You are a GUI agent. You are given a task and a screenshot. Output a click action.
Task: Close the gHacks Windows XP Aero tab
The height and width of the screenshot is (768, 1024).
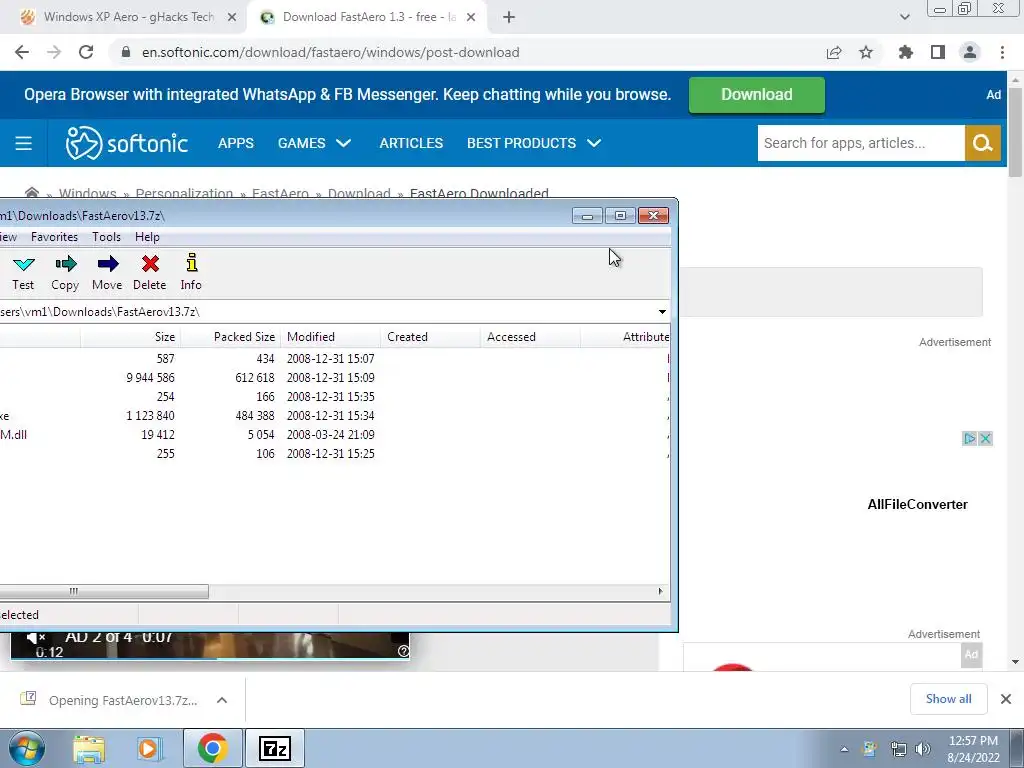click(x=232, y=18)
